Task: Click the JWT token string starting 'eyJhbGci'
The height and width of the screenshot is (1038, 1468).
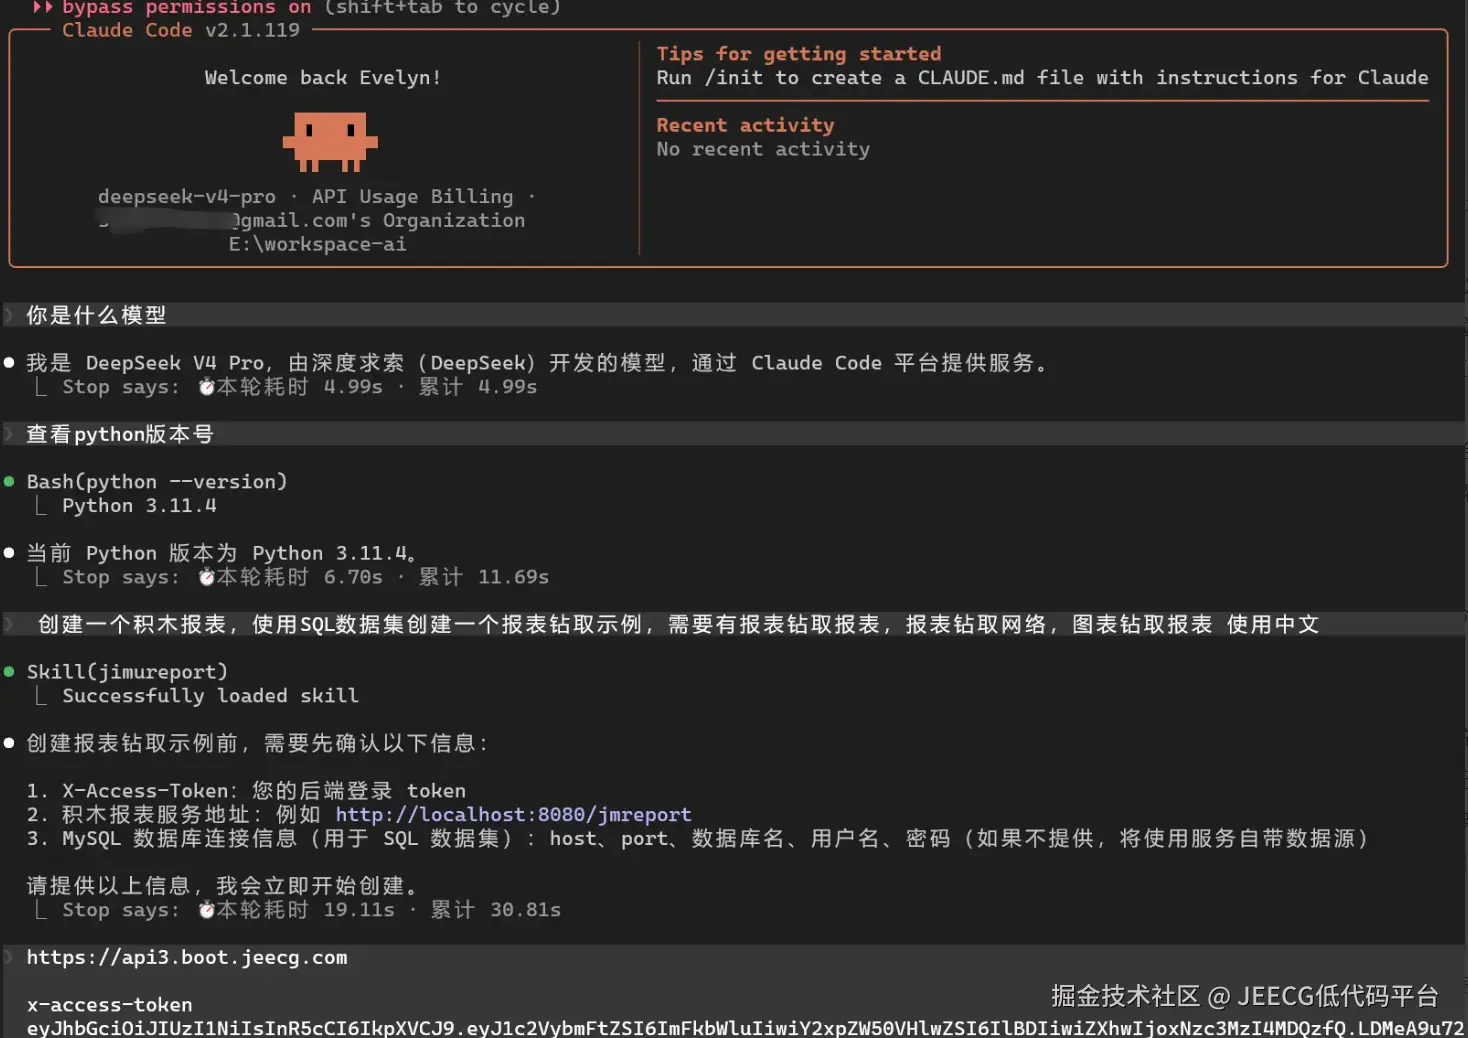Action: (746, 1028)
